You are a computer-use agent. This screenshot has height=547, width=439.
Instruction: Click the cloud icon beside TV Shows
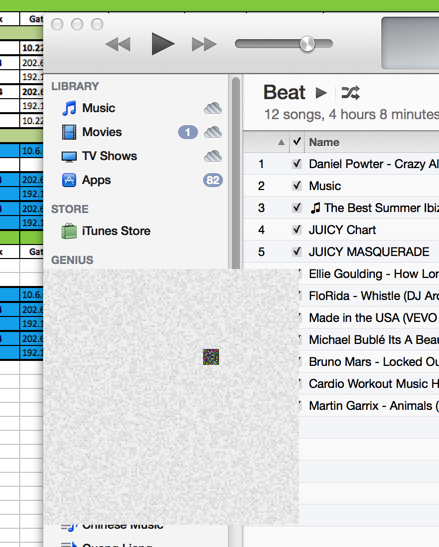coord(213,156)
